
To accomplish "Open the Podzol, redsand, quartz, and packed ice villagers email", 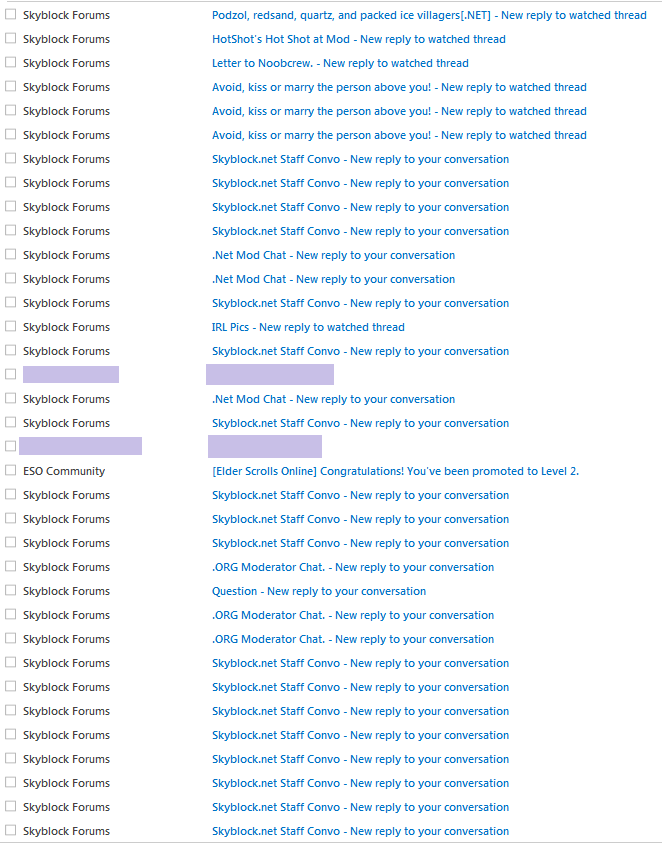I will (429, 15).
